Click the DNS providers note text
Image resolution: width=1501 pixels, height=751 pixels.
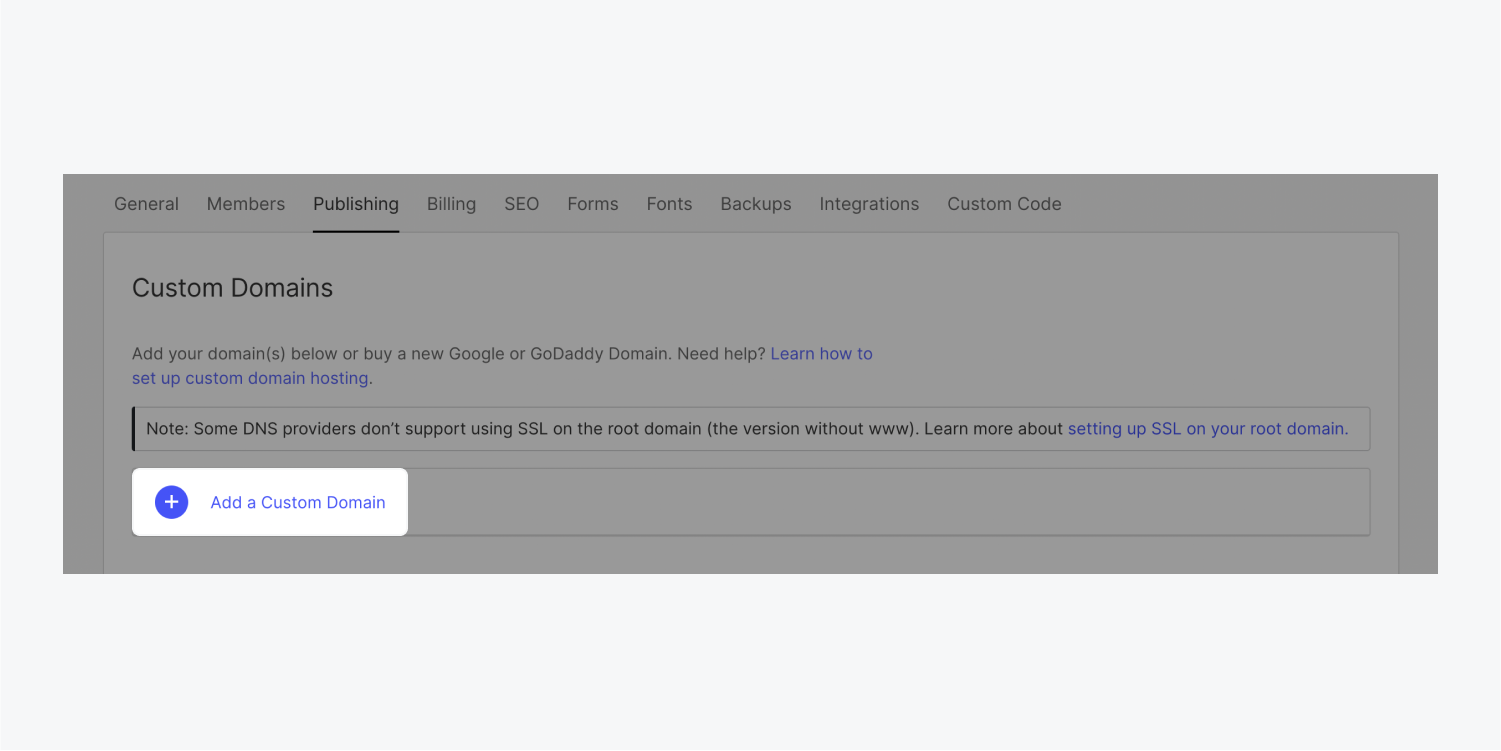coord(600,429)
